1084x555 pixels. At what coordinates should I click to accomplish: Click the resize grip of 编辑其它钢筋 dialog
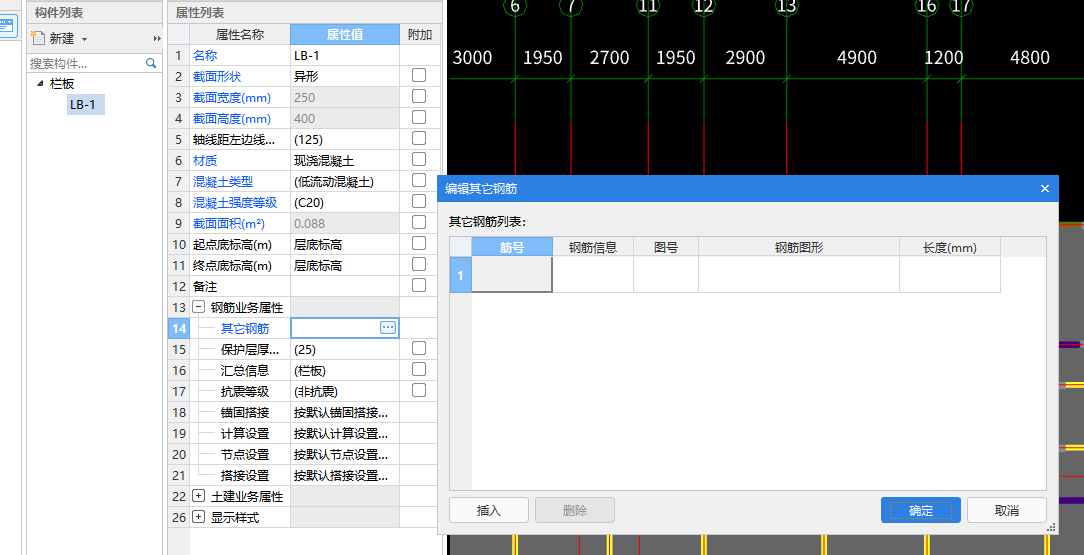(1052, 527)
